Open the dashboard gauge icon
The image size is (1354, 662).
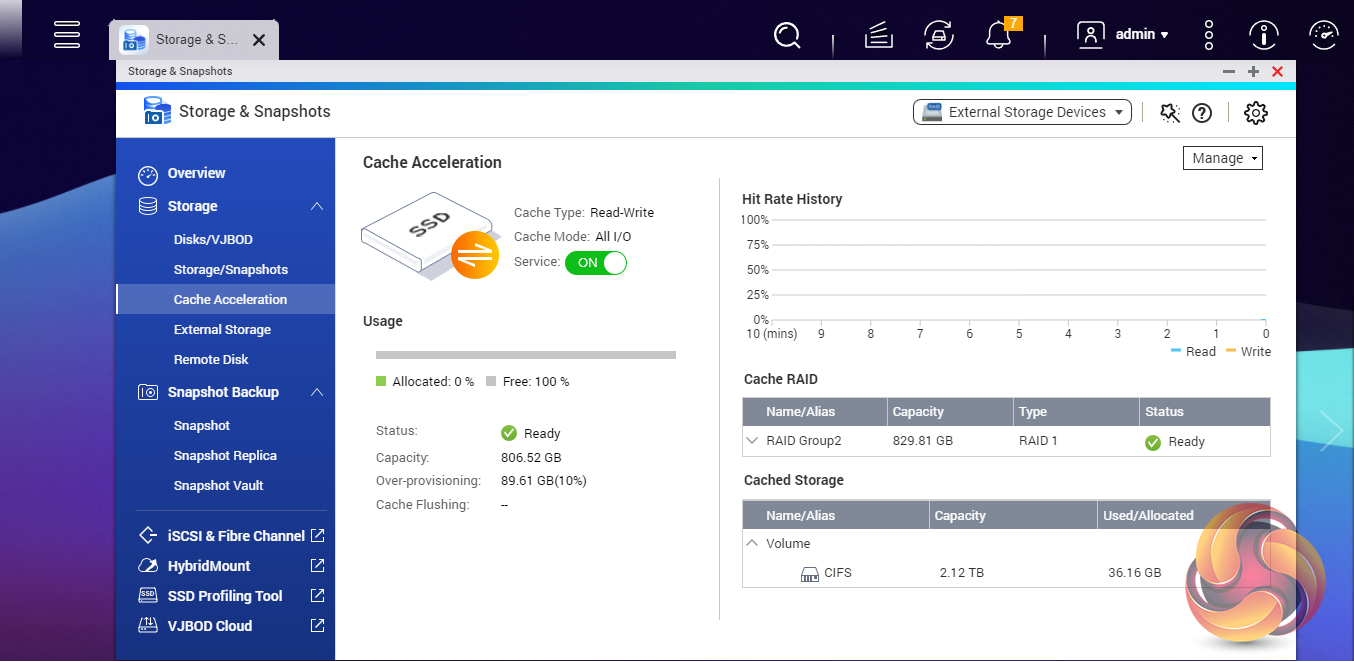pyautogui.click(x=1323, y=35)
